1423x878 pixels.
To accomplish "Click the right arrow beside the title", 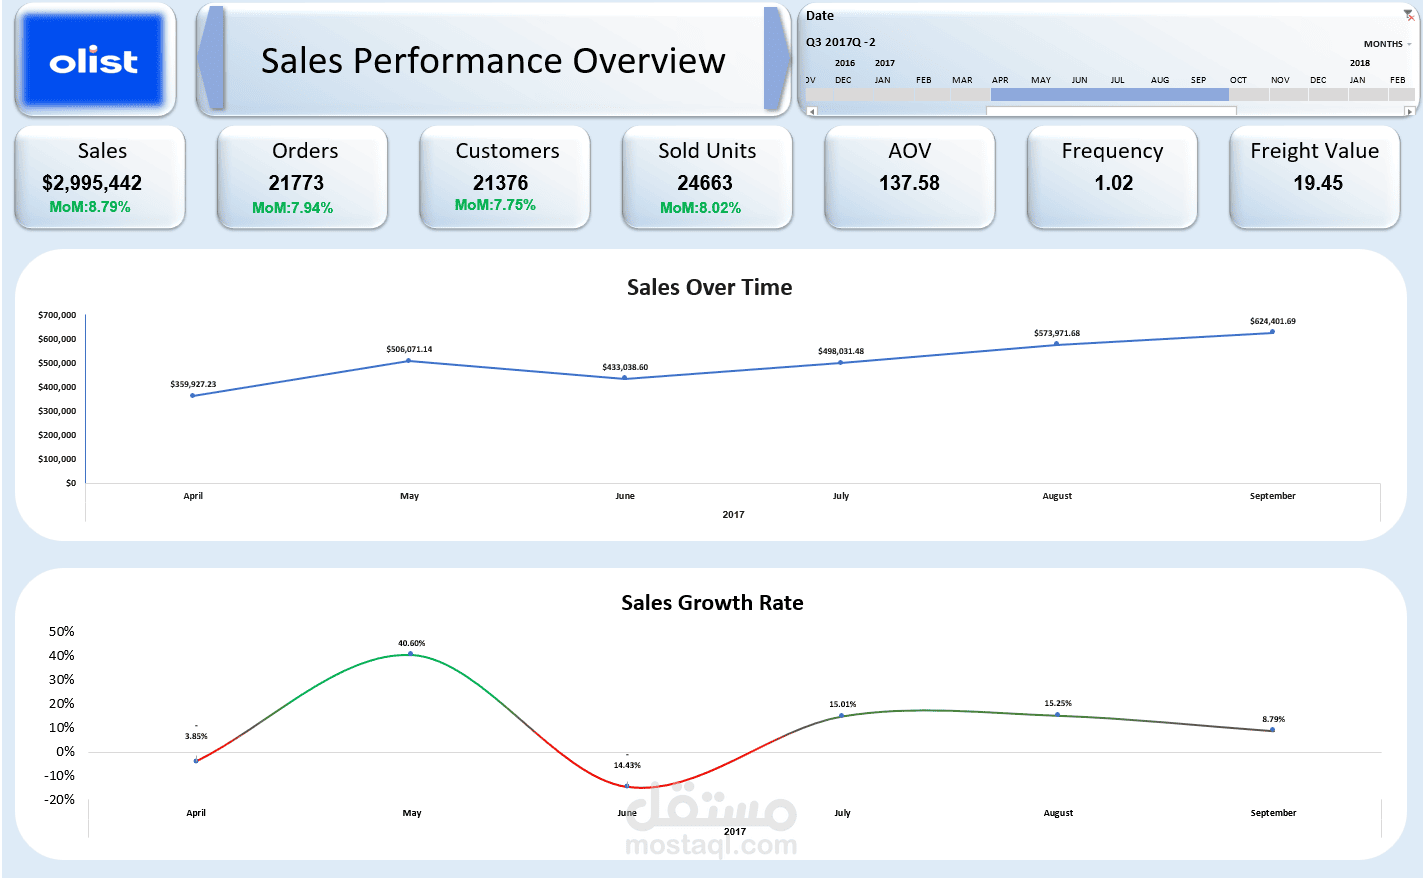I will [777, 60].
